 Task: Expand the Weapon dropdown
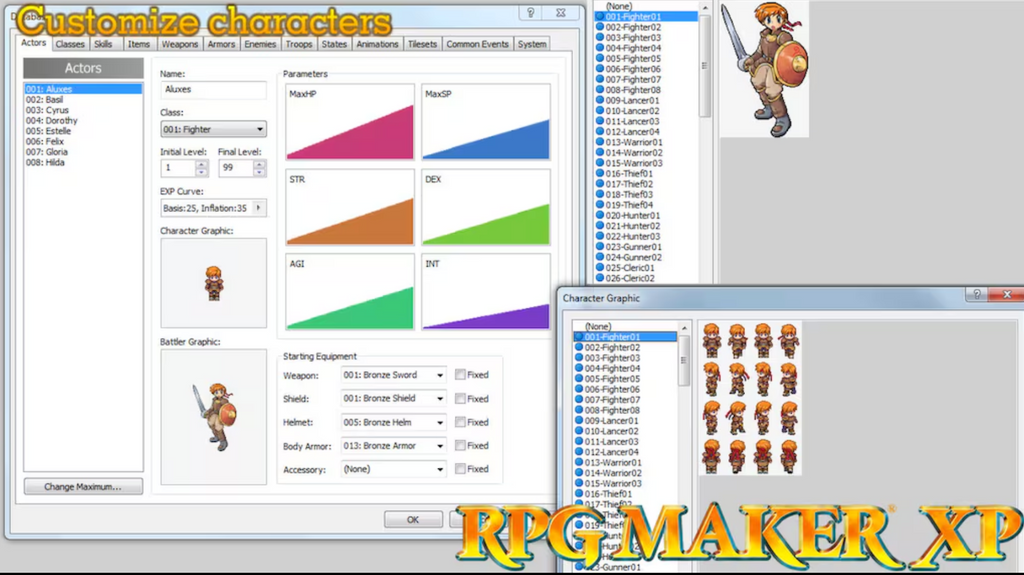[440, 375]
